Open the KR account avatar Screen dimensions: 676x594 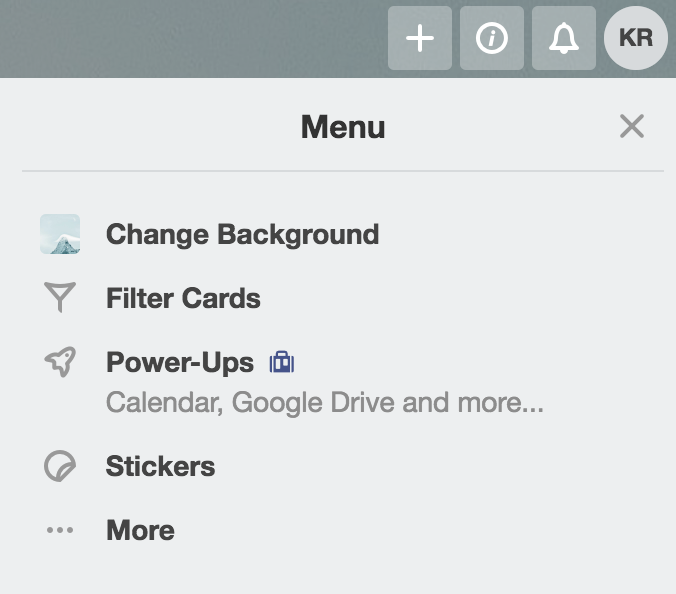coord(635,38)
